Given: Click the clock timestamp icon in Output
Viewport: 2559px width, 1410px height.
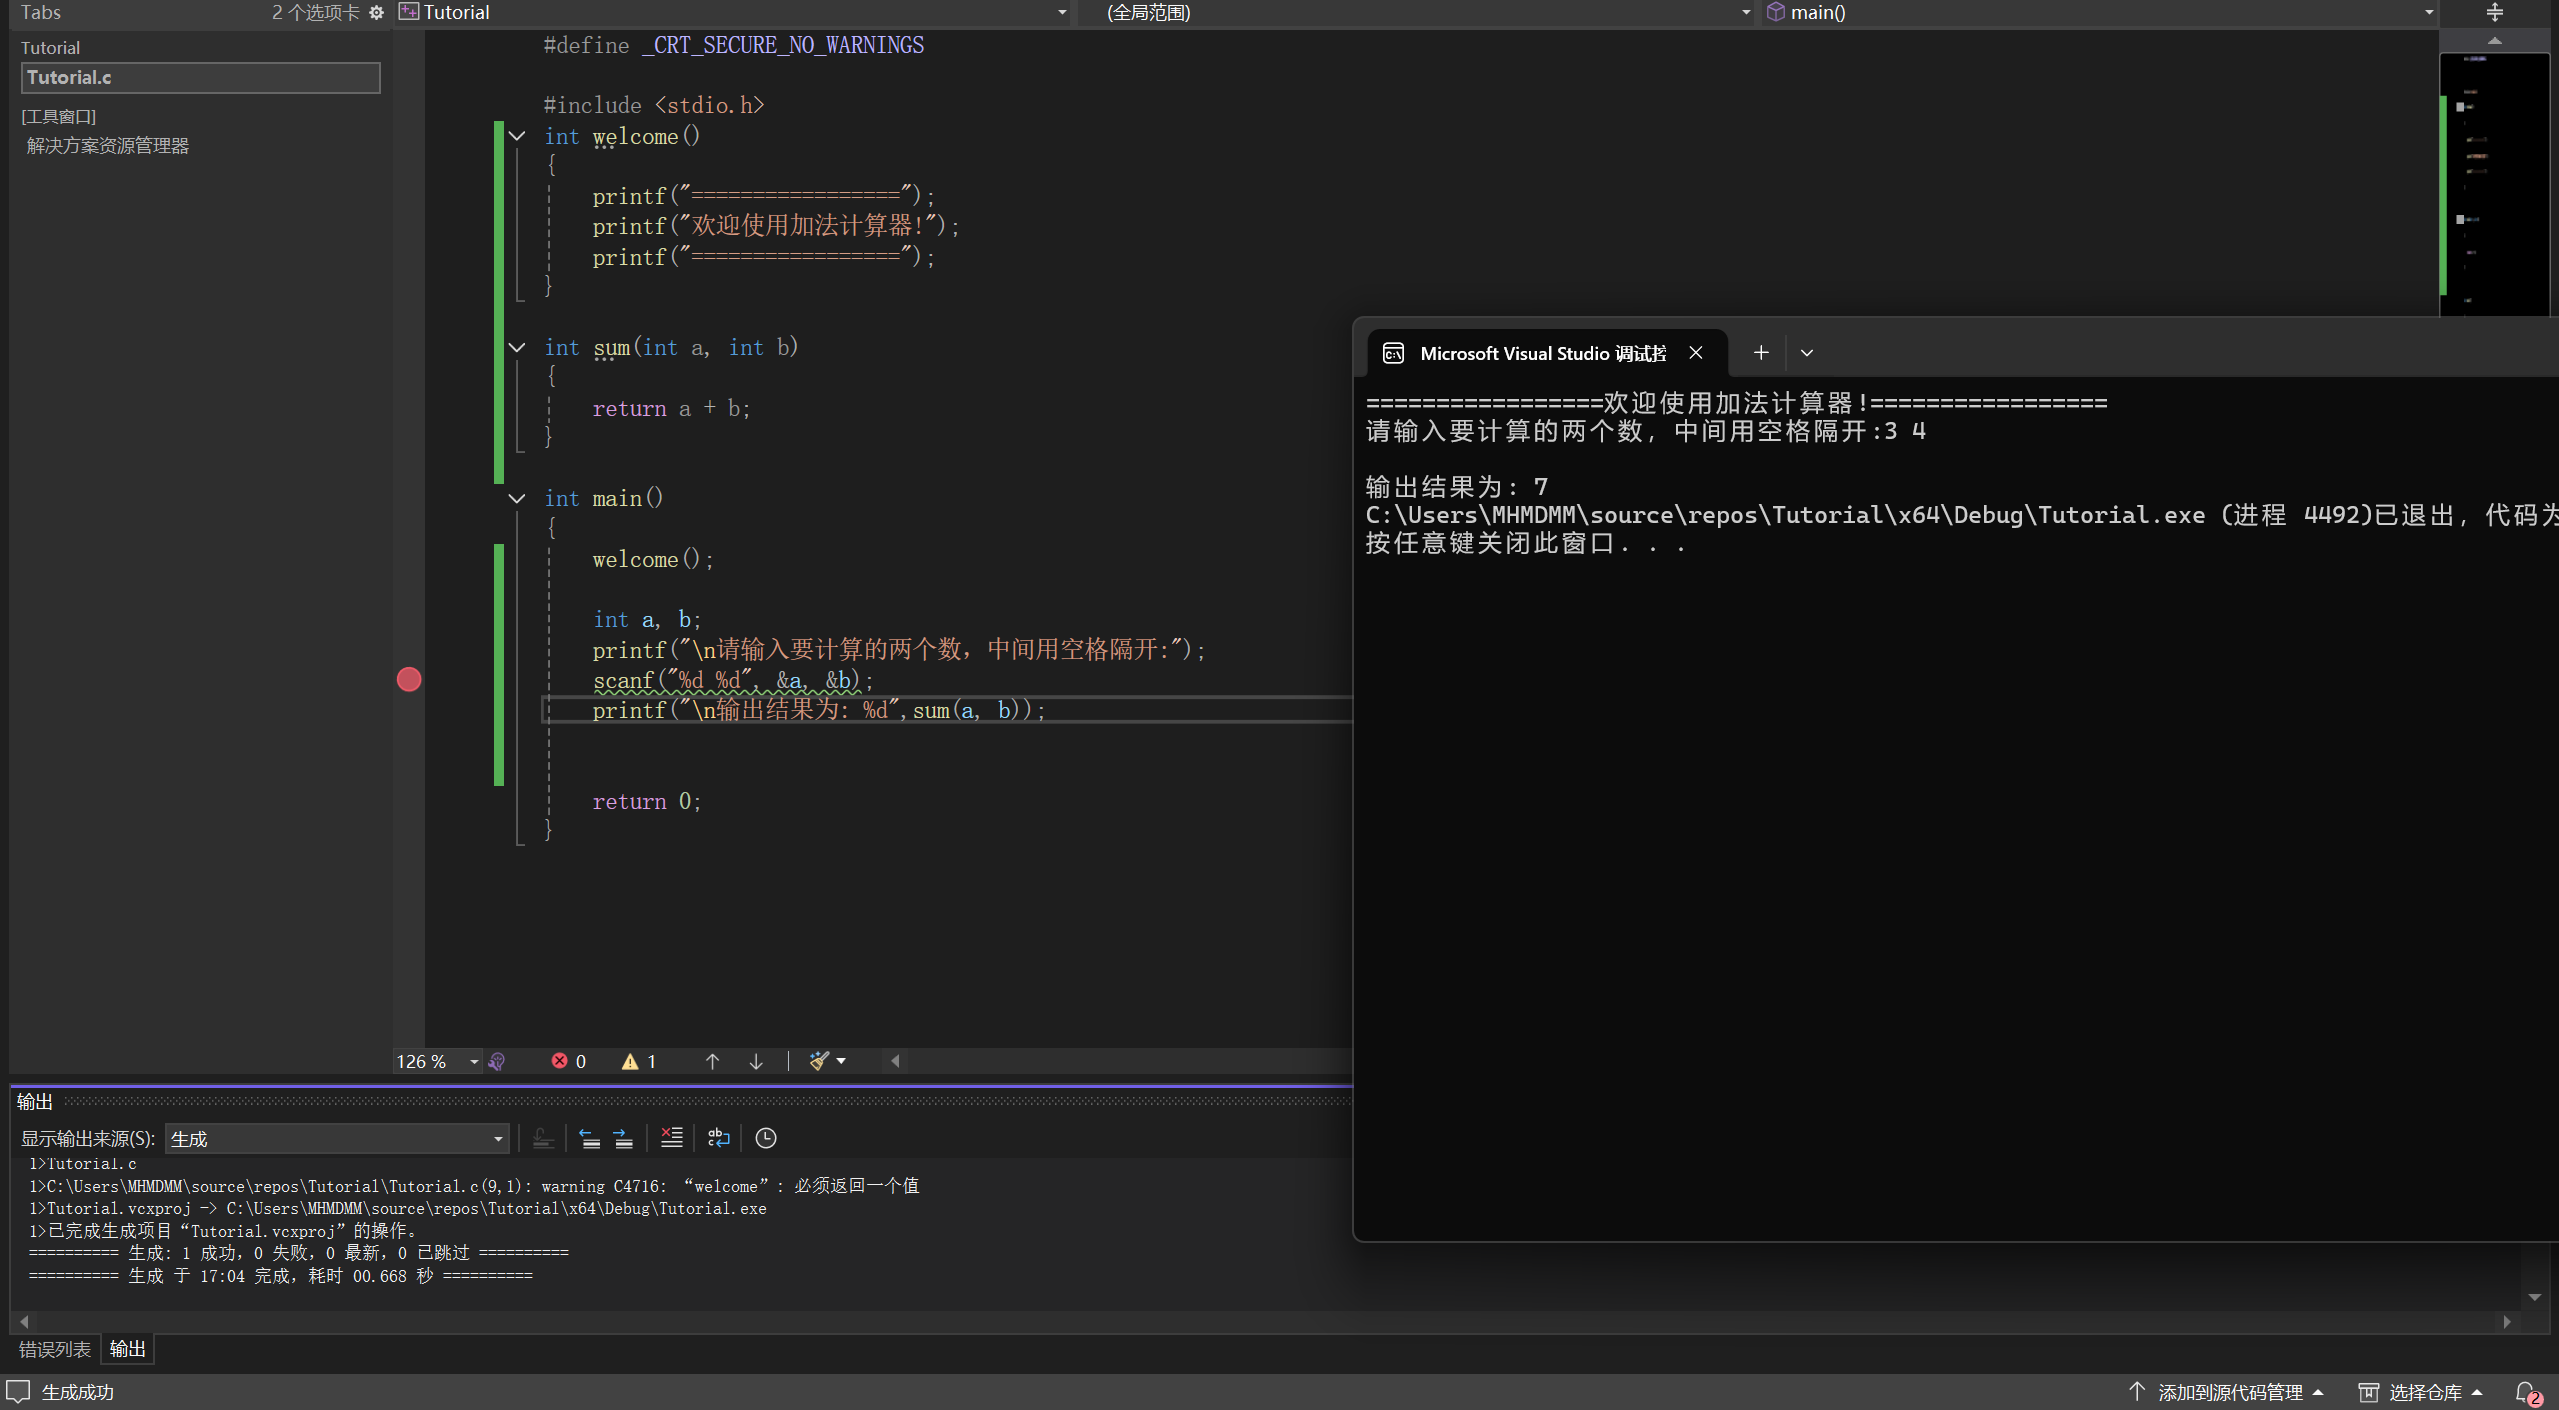Looking at the screenshot, I should click(x=766, y=1138).
